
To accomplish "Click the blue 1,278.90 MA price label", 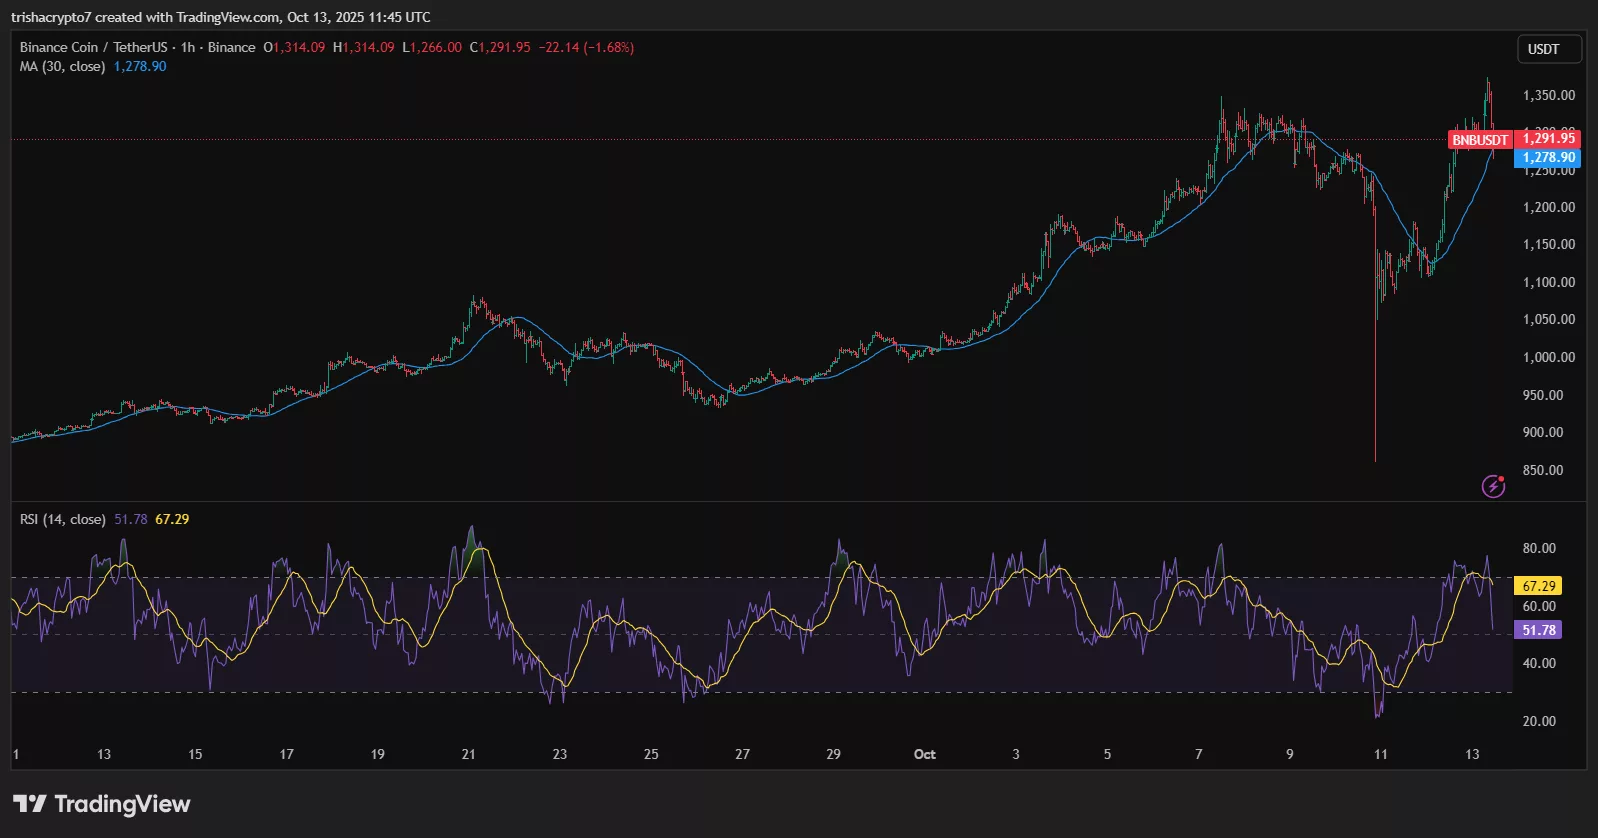I will 1548,157.
